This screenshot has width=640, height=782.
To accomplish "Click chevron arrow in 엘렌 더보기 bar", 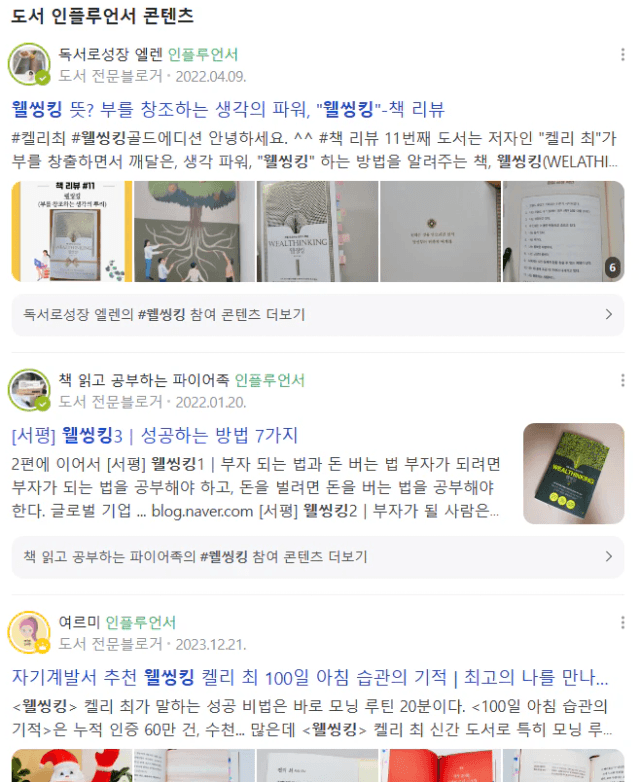I will coord(609,314).
